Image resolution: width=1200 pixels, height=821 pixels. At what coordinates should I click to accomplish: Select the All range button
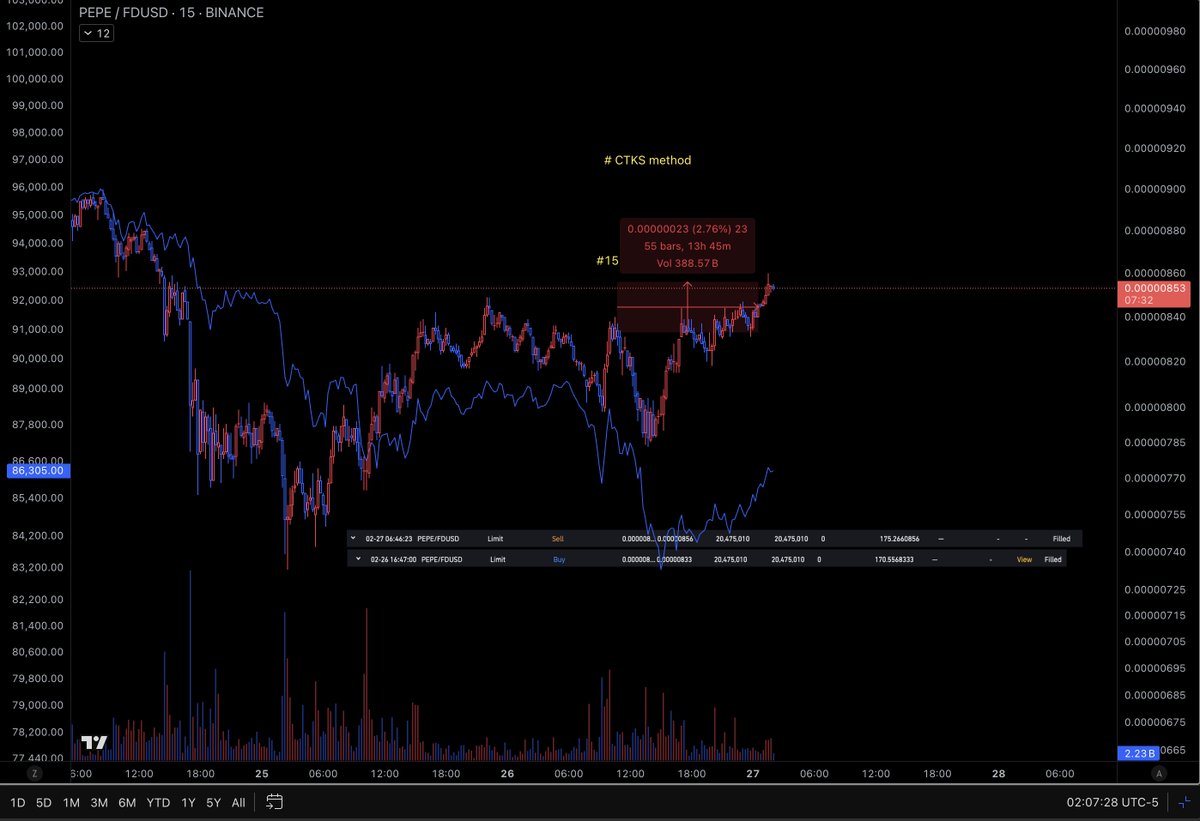(238, 802)
